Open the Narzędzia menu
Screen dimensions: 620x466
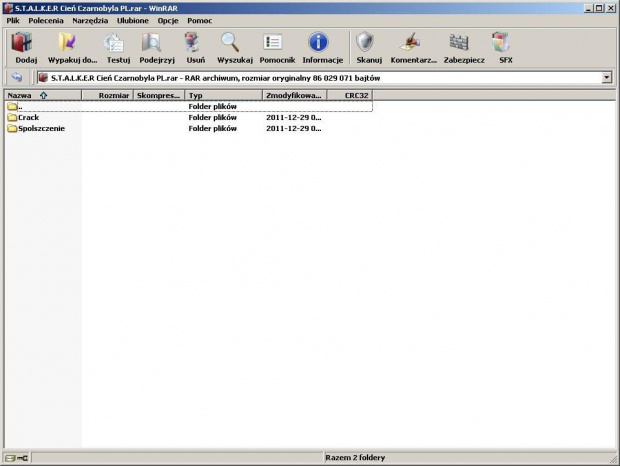pos(90,21)
